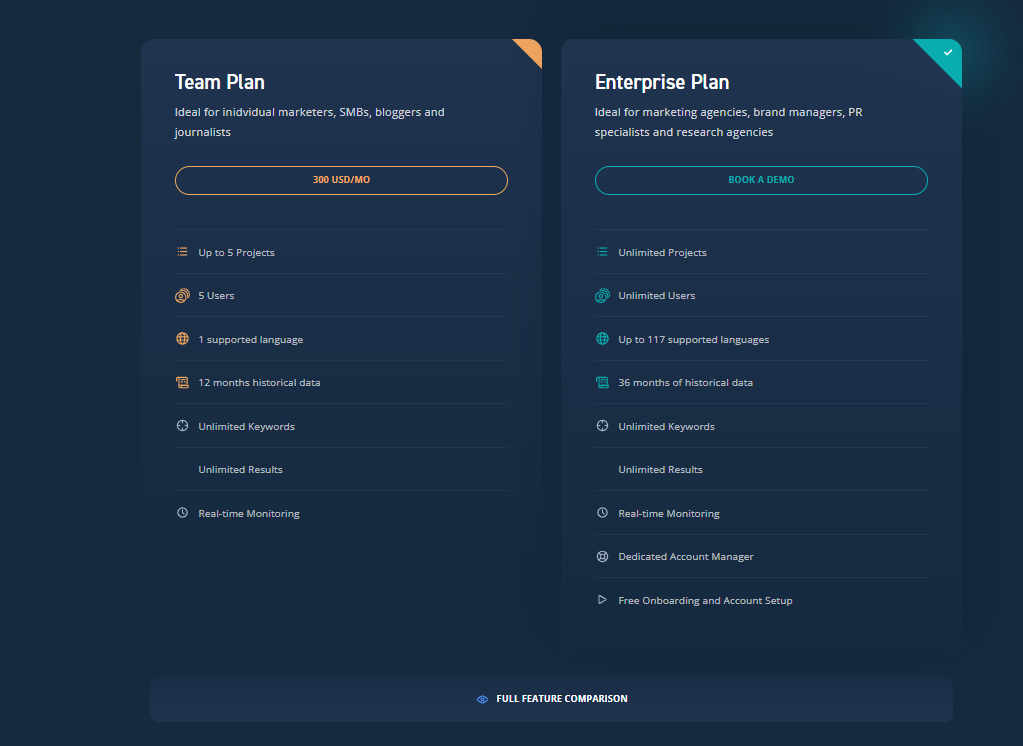Click "Up to 117 supported languages" text
Screen dimensions: 1023x746
point(694,339)
